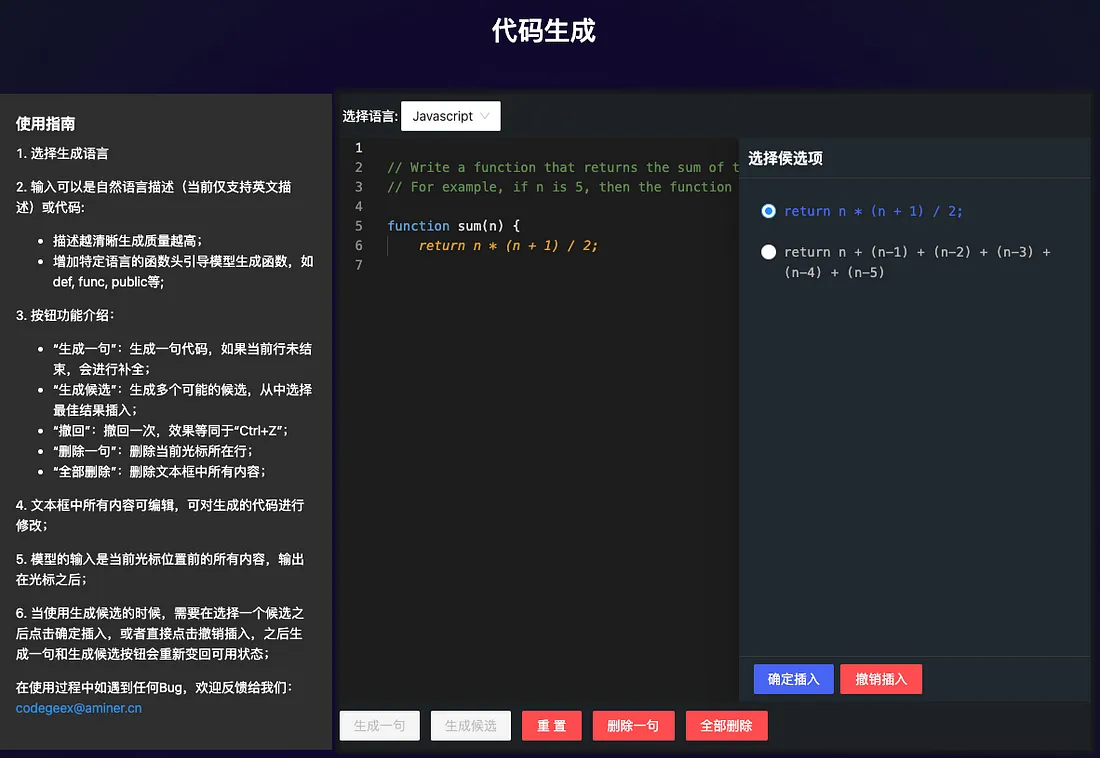Click comment line '// Write a function that returns'
This screenshot has width=1100, height=758.
[x=563, y=167]
